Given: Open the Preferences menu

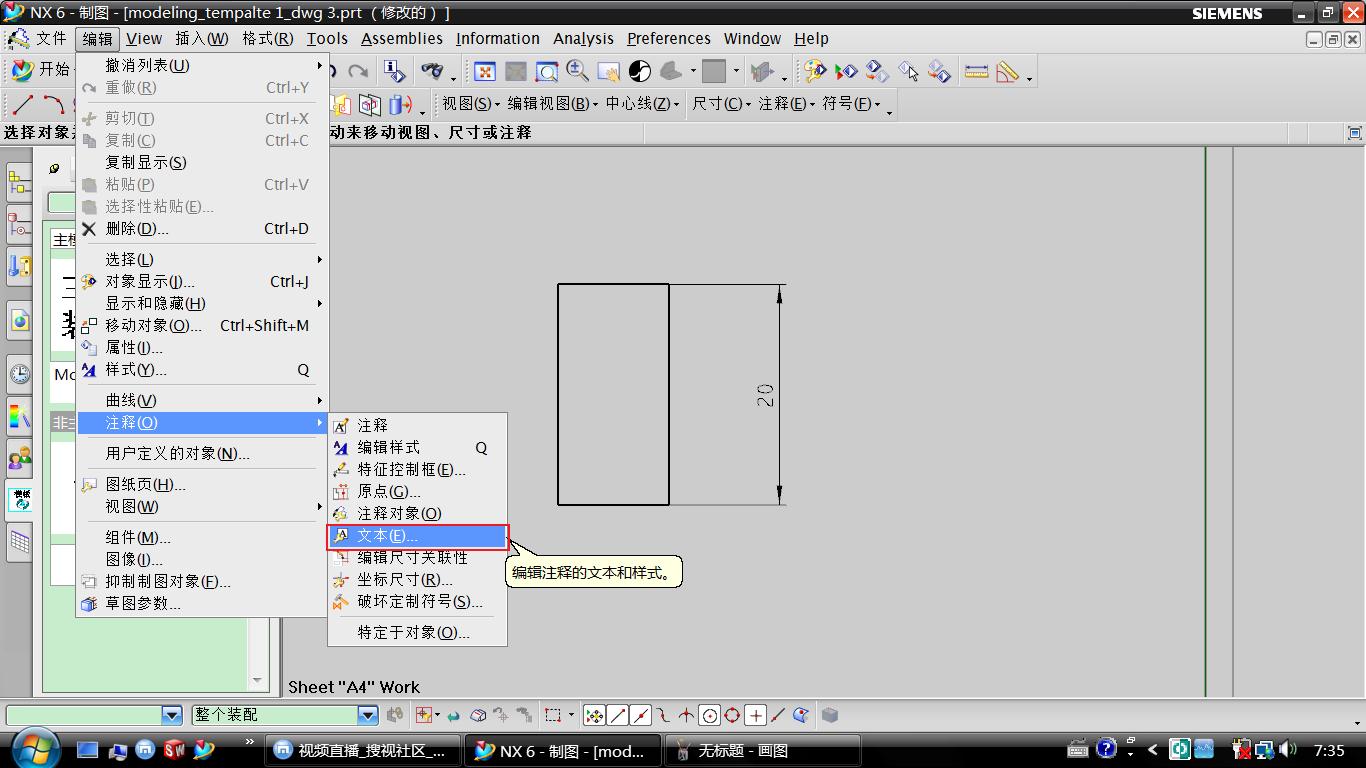Looking at the screenshot, I should pos(669,38).
